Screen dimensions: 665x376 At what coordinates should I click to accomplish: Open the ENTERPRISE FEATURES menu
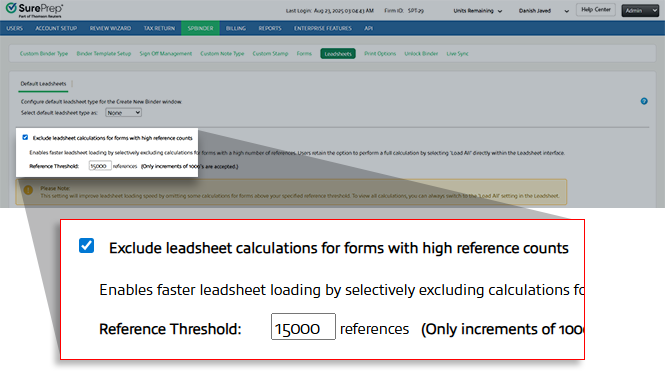pyautogui.click(x=323, y=28)
